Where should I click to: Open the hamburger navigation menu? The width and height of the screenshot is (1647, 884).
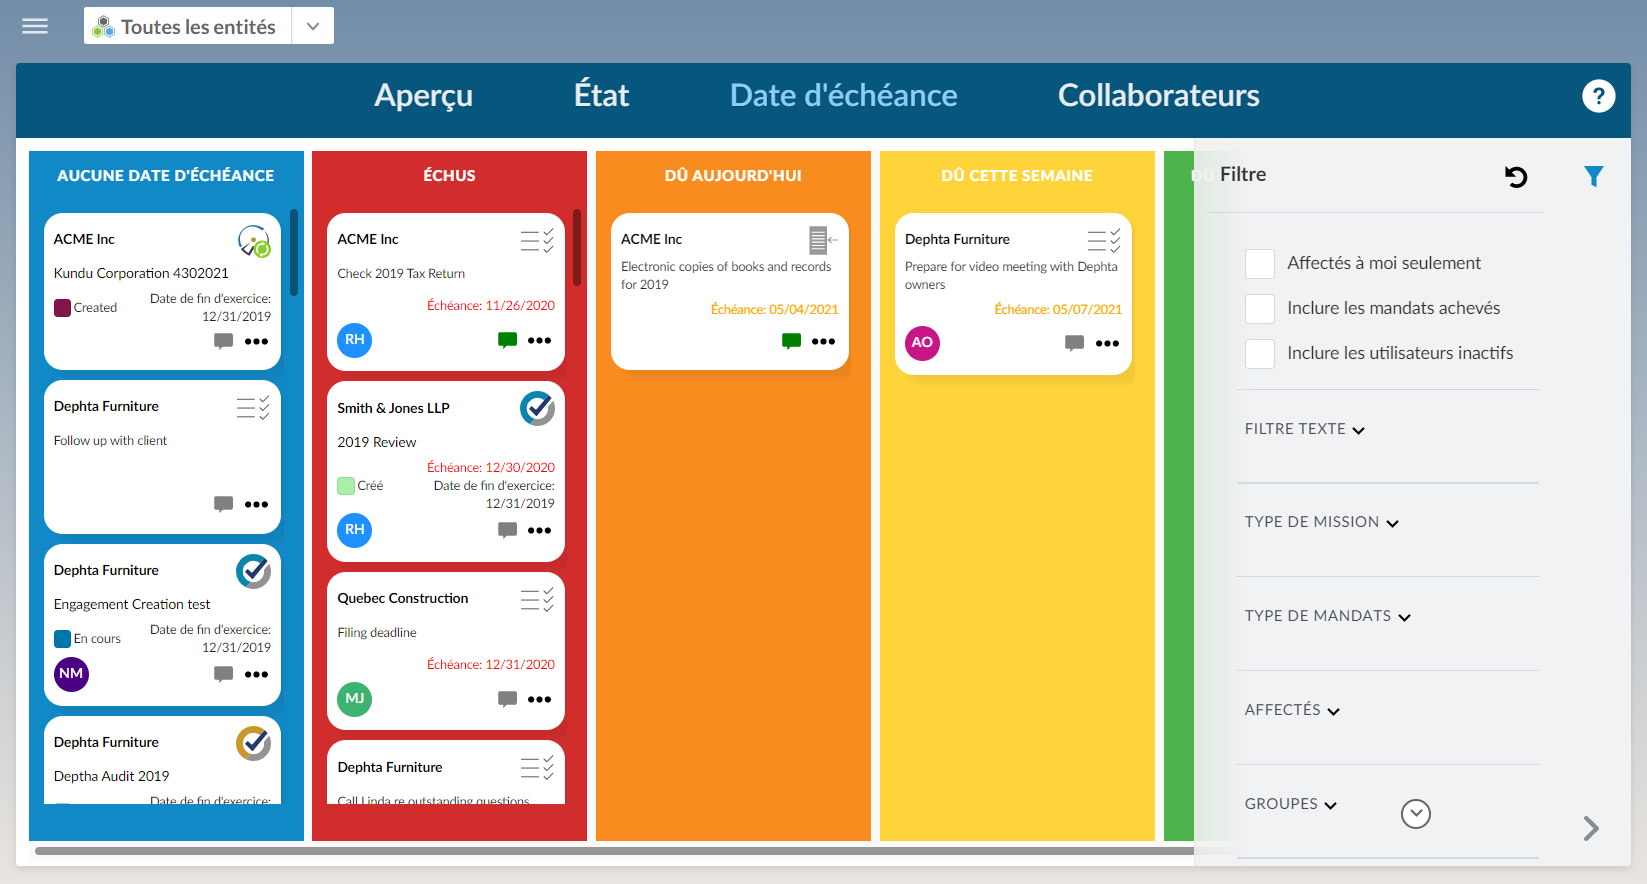(35, 26)
